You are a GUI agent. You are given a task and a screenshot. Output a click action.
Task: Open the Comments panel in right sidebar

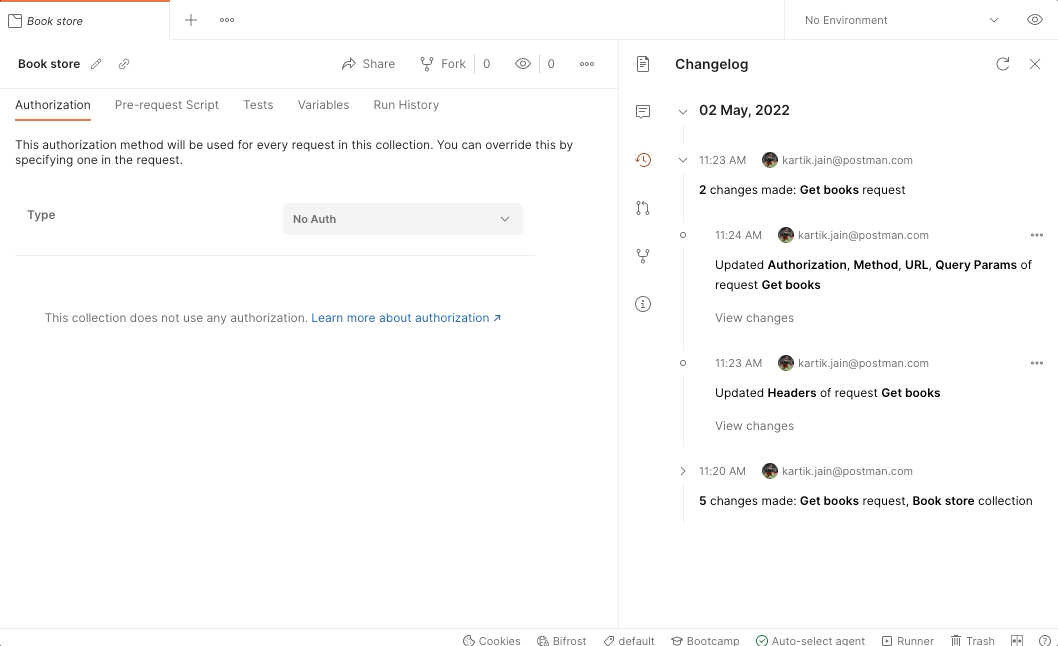tap(643, 111)
